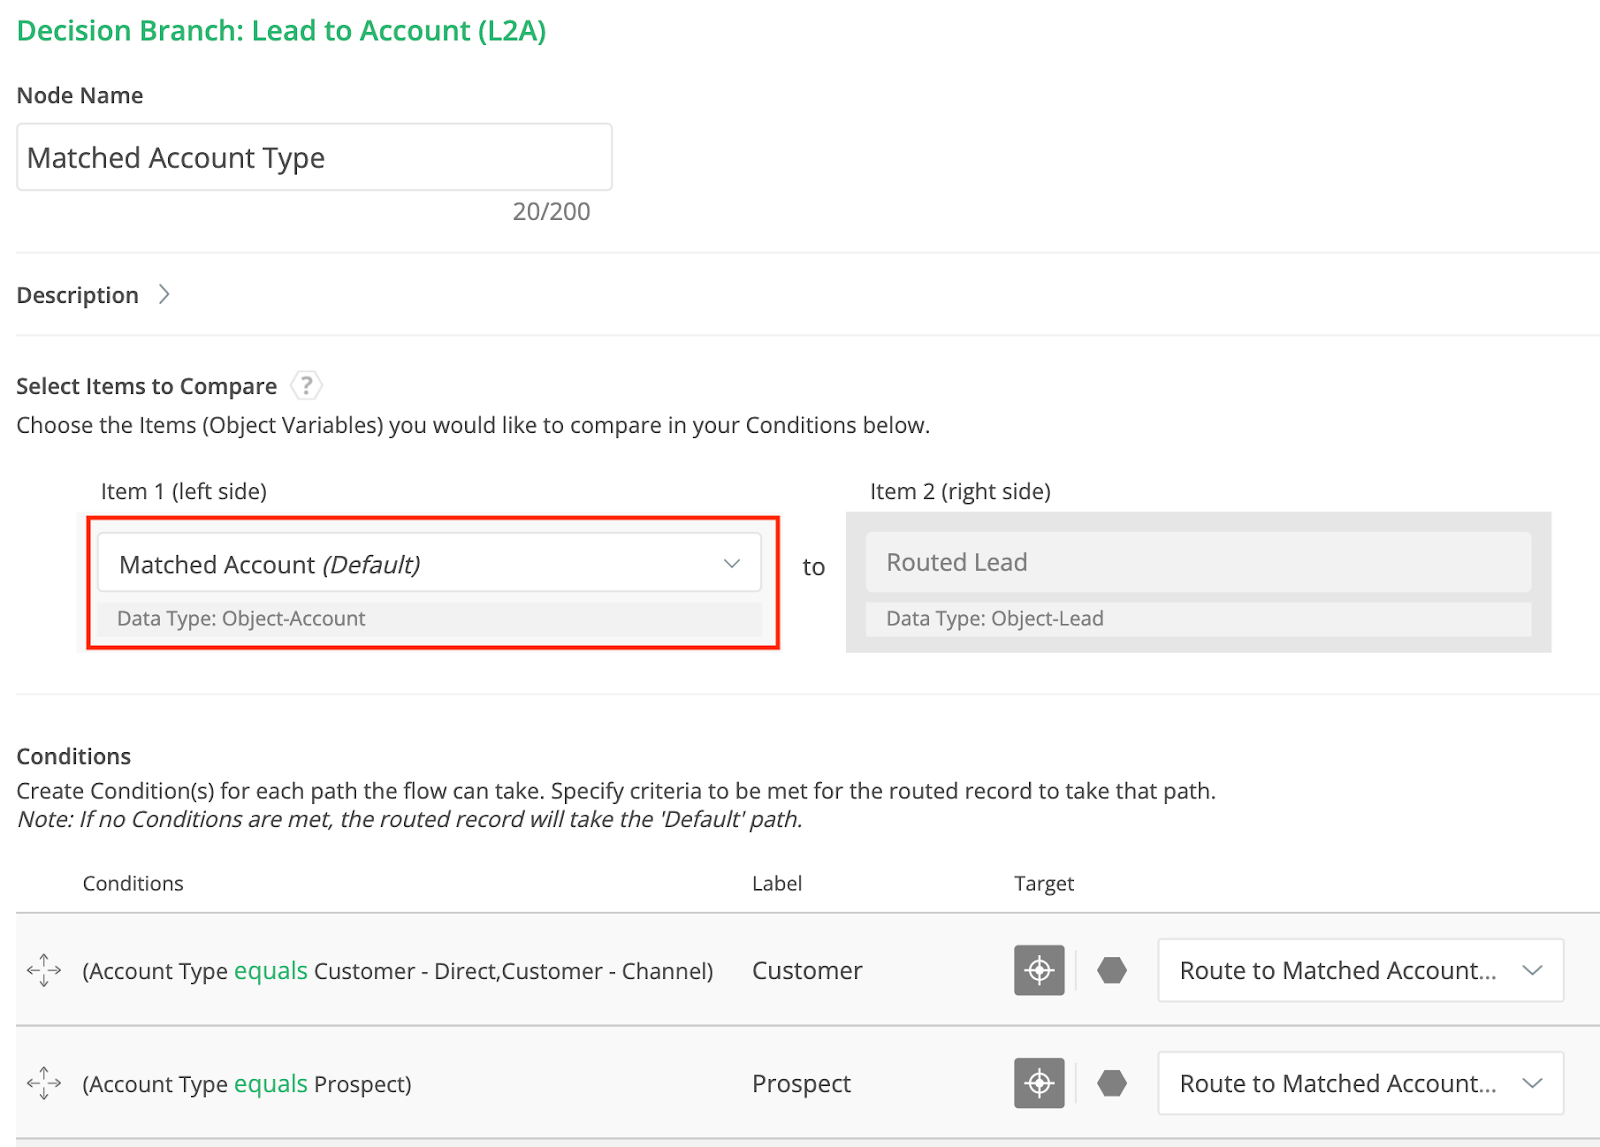1600x1147 pixels.
Task: Click the Data Type: Object-Account text
Action: [x=241, y=619]
